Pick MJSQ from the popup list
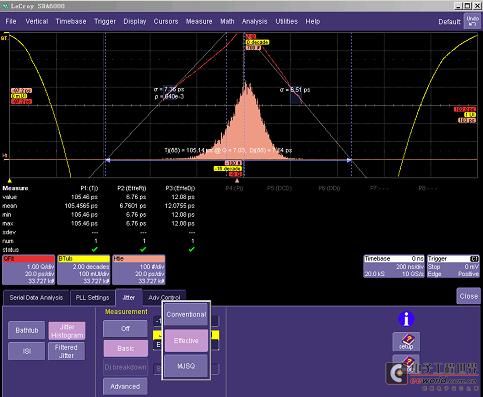Viewport: 483px width, 397px height. (x=186, y=366)
